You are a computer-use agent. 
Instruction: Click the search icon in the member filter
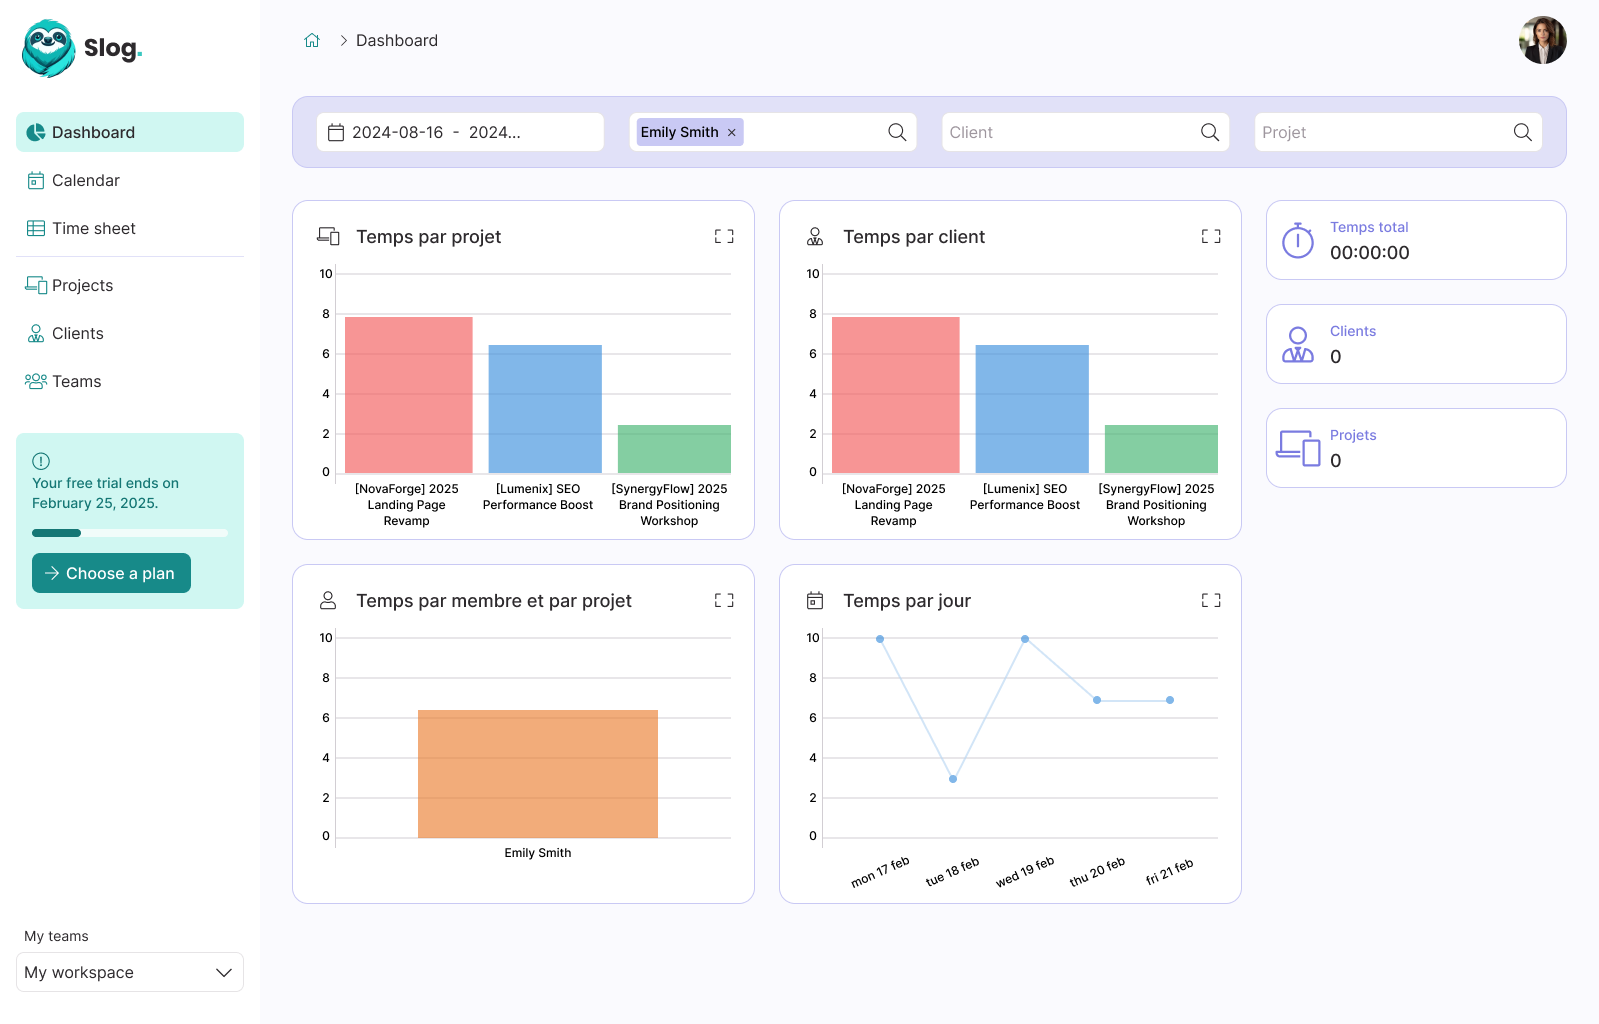(x=897, y=133)
